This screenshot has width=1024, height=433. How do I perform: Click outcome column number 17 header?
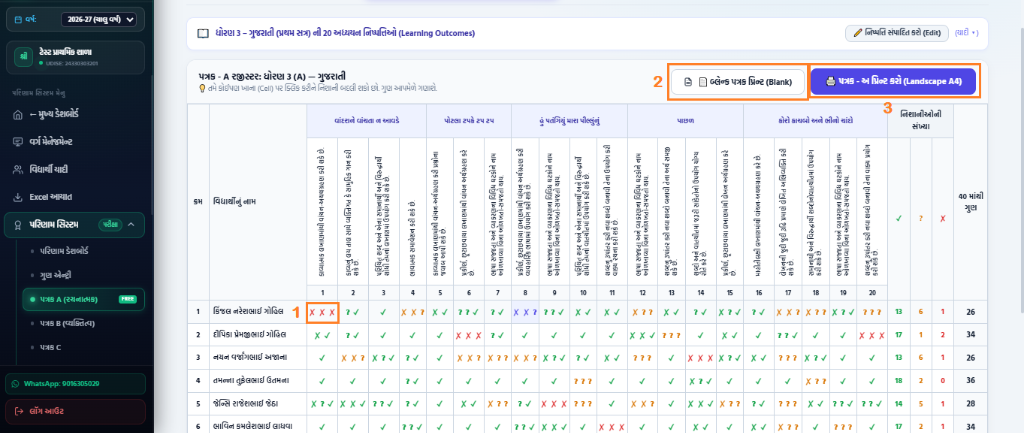[x=788, y=292]
